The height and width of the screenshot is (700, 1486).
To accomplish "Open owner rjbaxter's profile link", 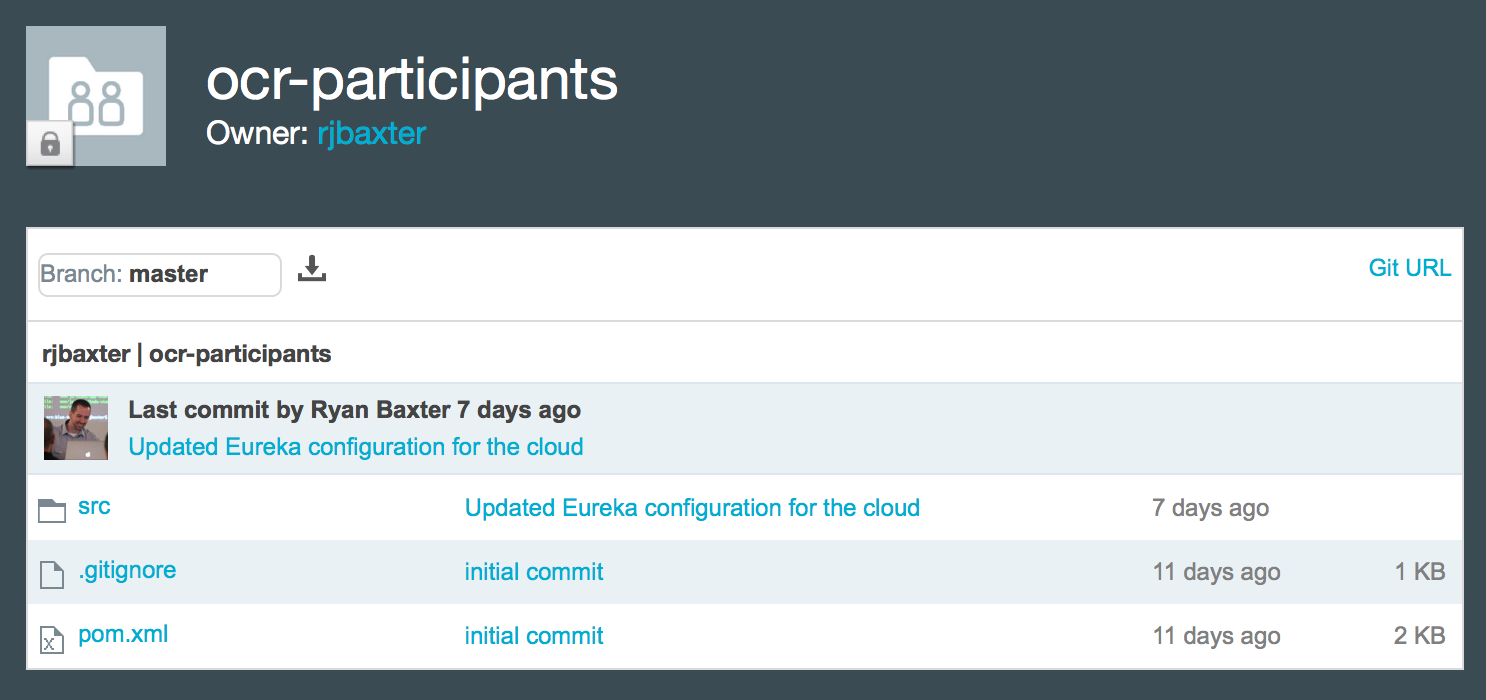I will point(371,133).
